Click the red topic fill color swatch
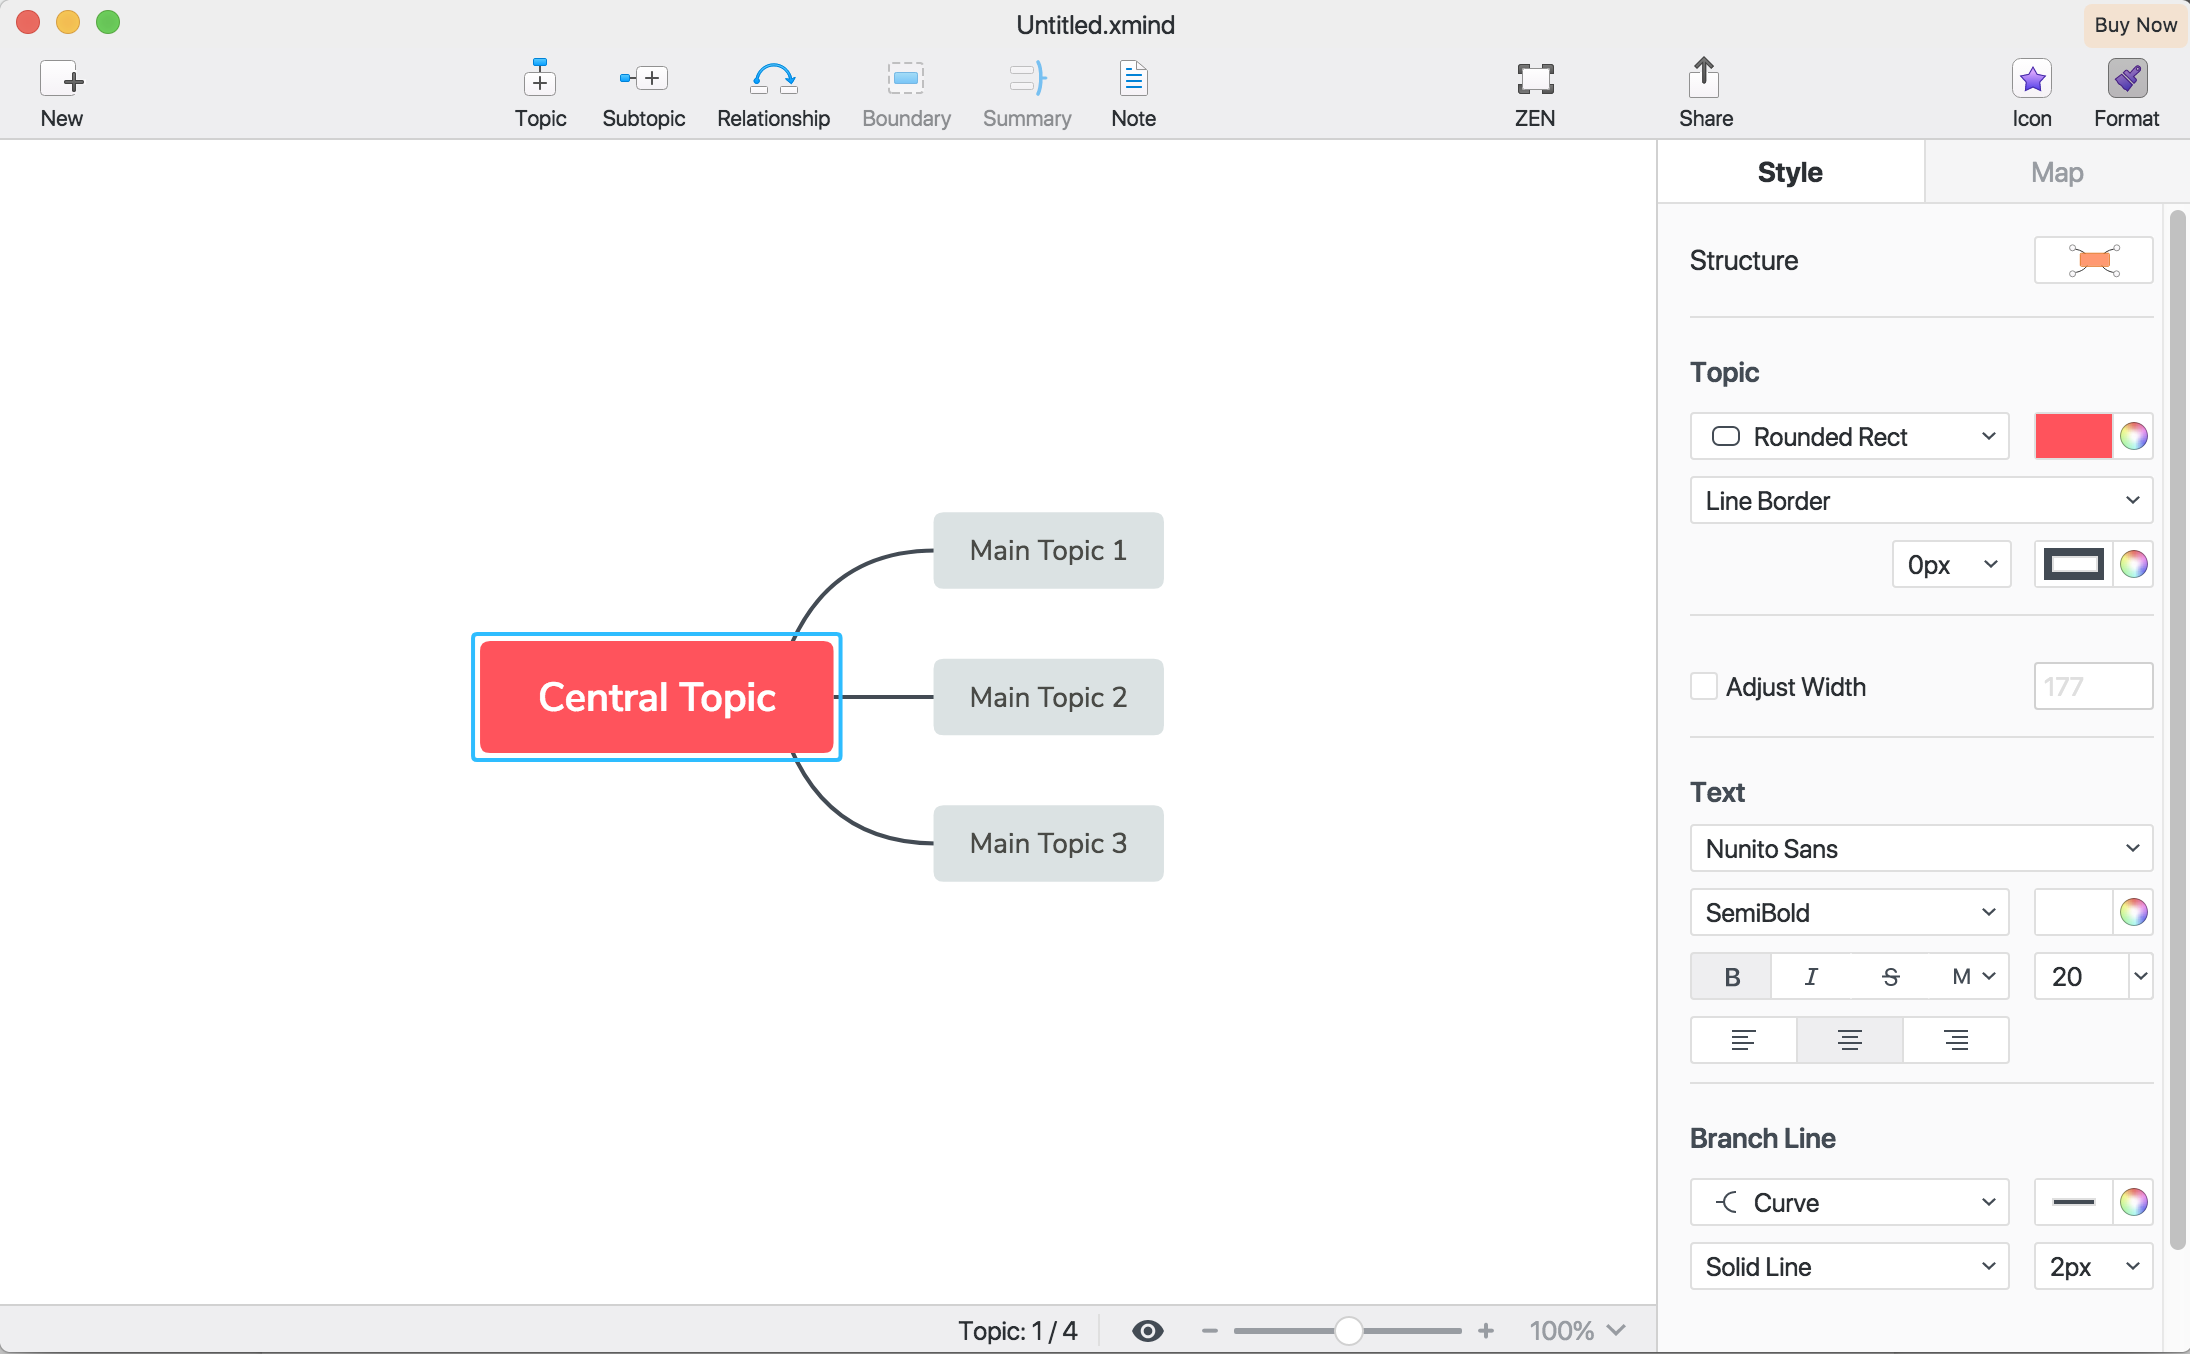The image size is (2190, 1354). tap(2073, 437)
